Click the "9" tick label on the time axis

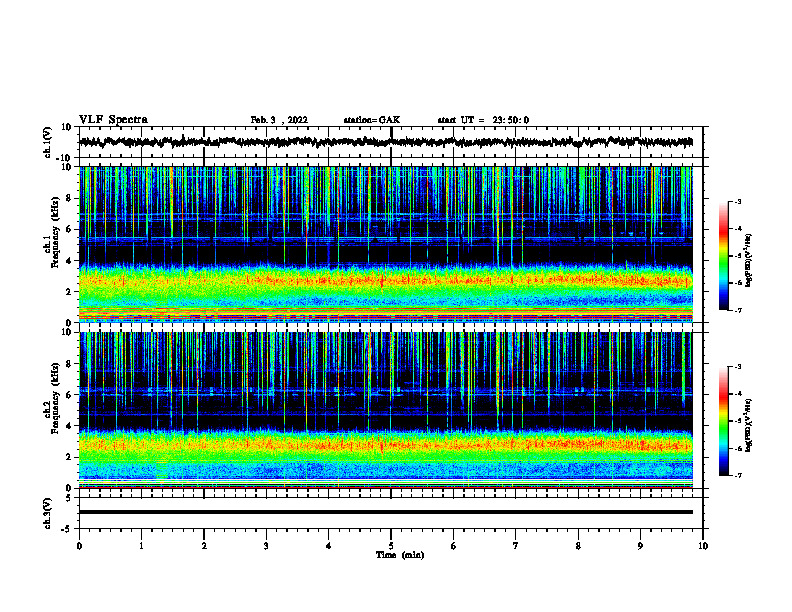pos(640,546)
